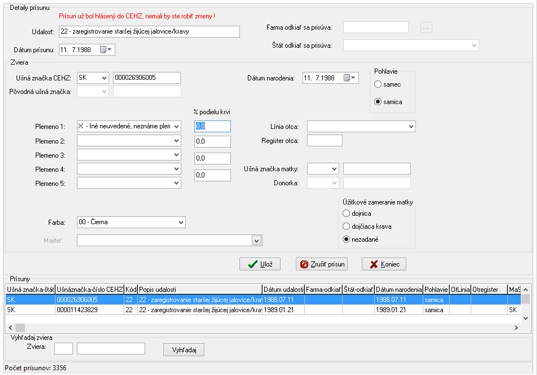Open calendar picker for Dátum prísunu

click(x=106, y=50)
